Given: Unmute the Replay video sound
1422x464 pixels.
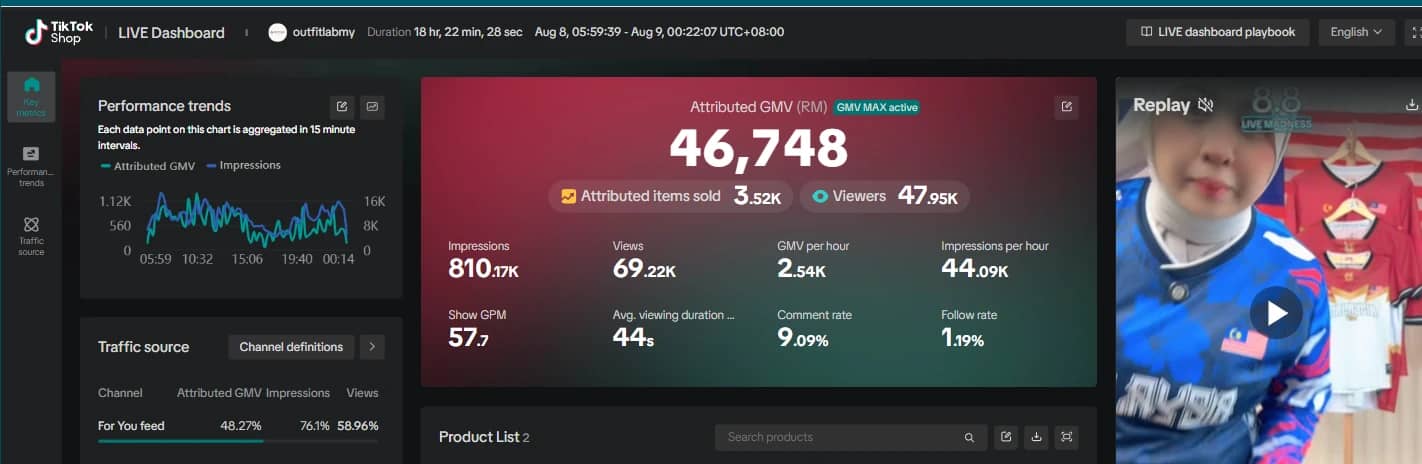Looking at the screenshot, I should tap(1206, 105).
